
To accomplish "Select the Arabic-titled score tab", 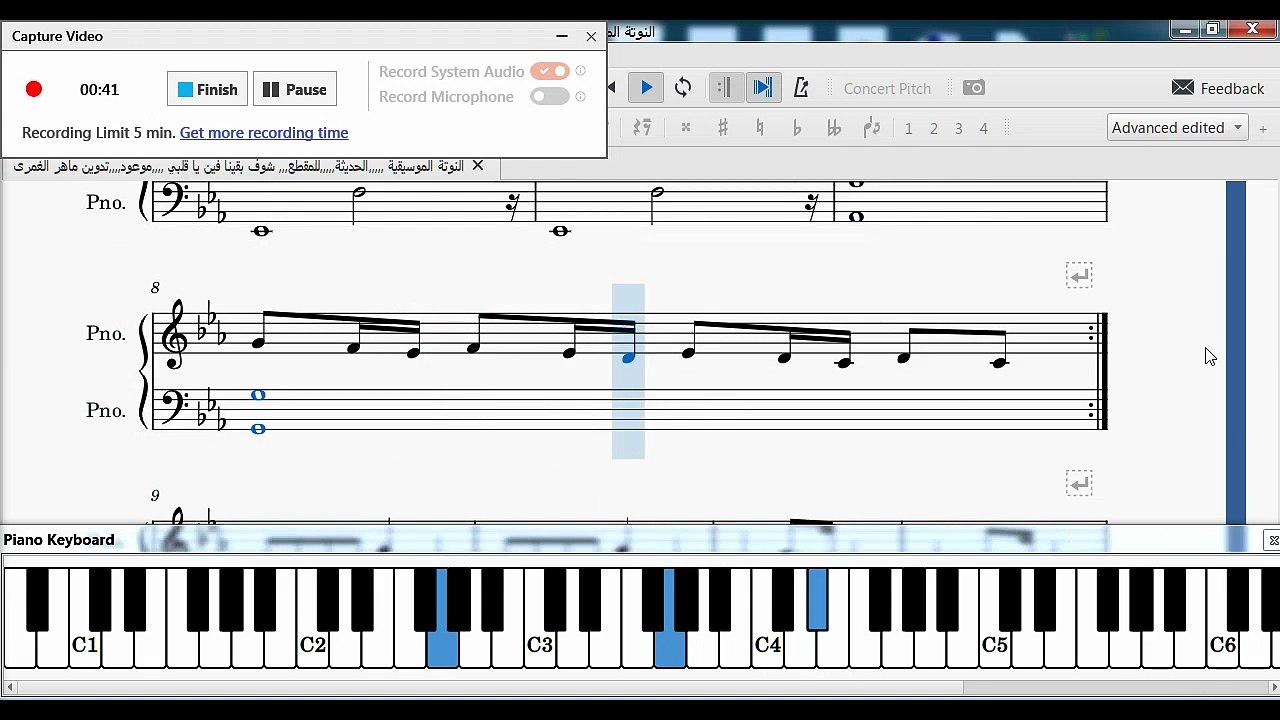I will point(238,166).
